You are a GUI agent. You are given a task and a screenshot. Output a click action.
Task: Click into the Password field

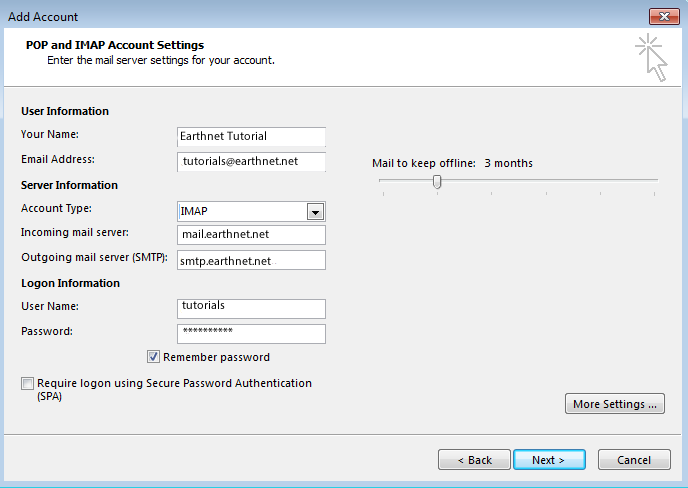coord(251,334)
